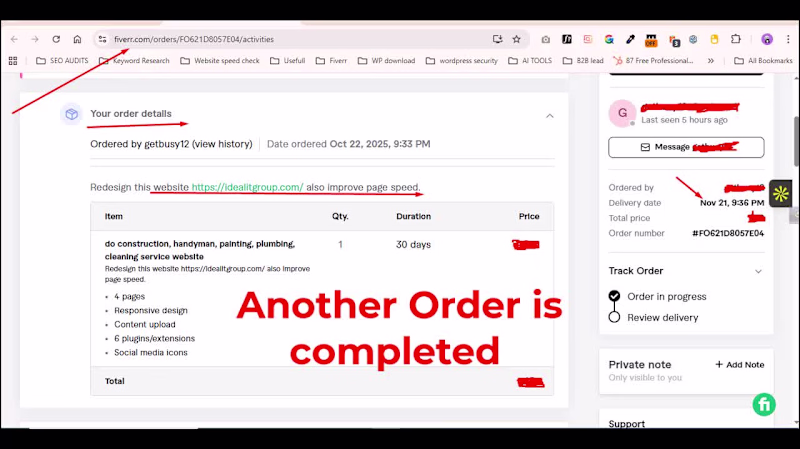The height and width of the screenshot is (449, 800).
Task: Open the orange OFF toggle extension
Action: 651,40
